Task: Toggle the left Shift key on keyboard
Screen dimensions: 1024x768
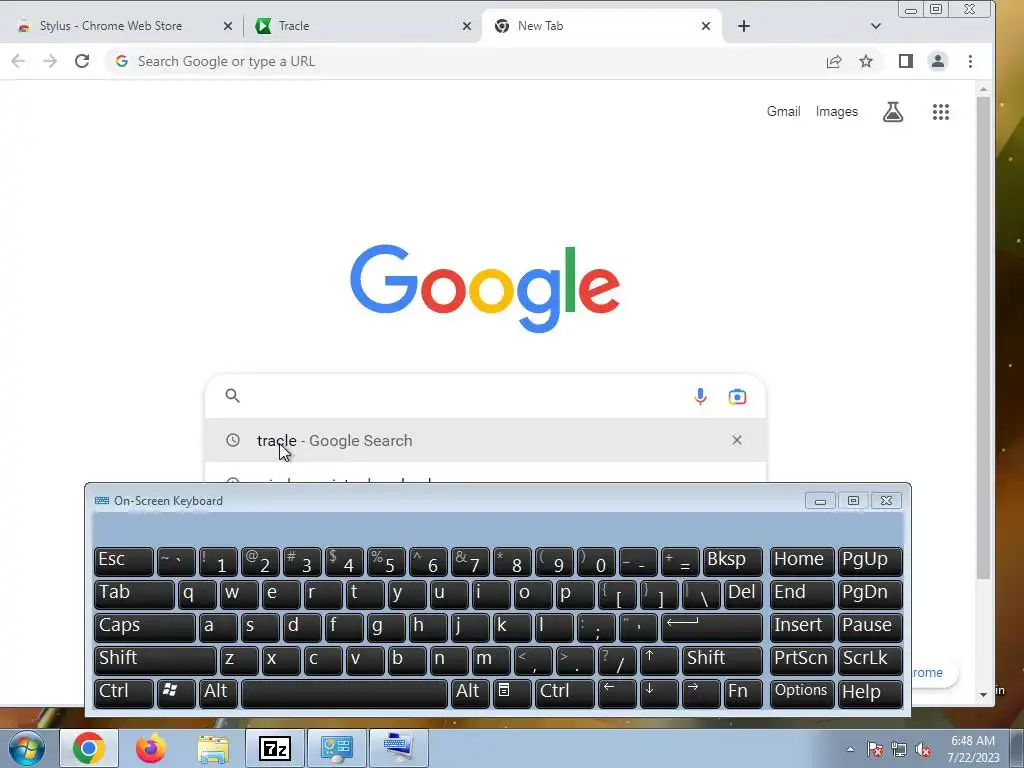Action: coord(155,660)
